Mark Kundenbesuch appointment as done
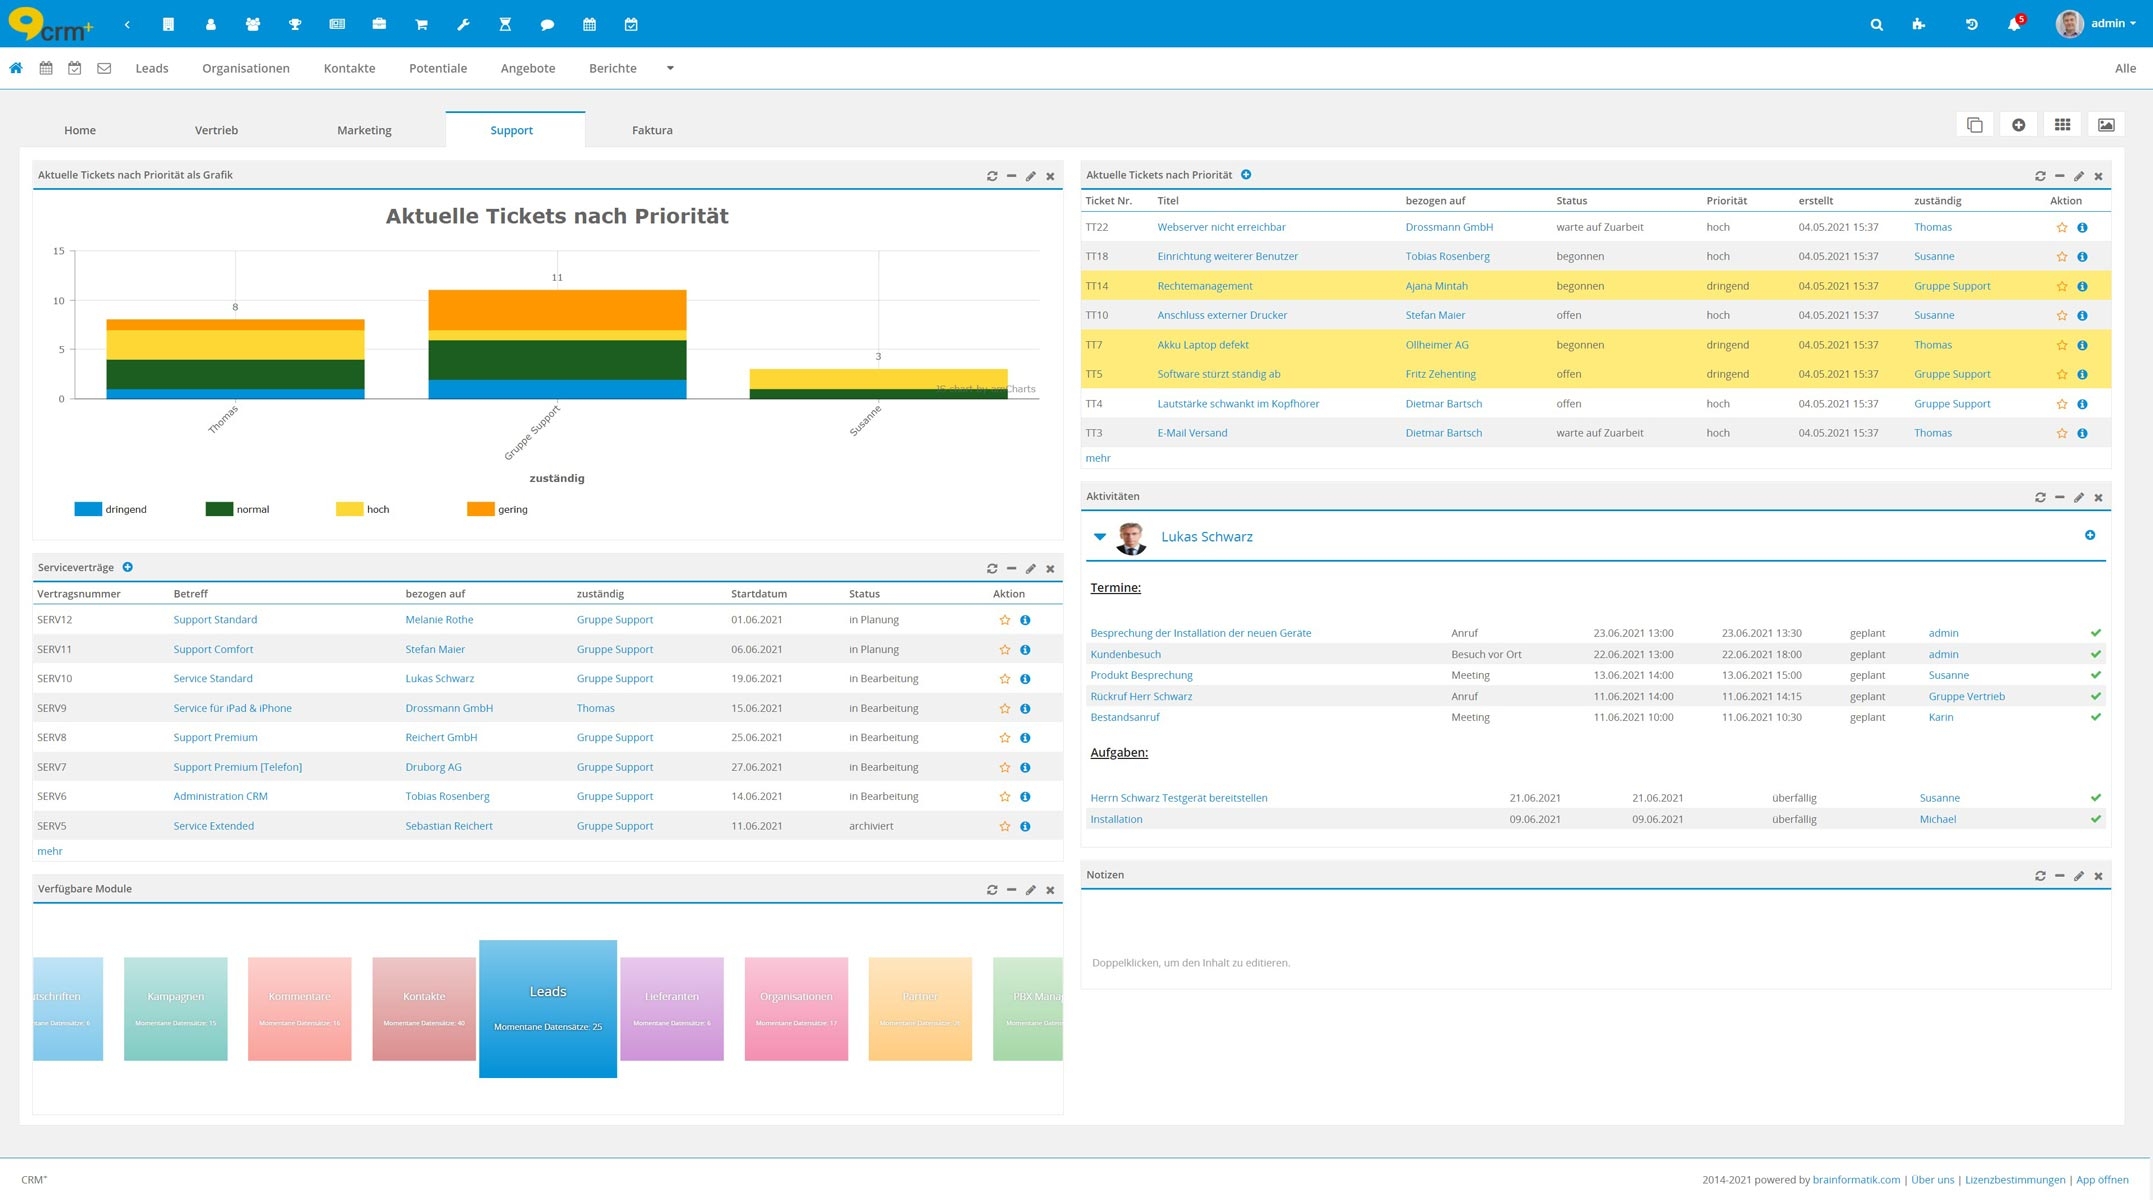Image resolution: width=2153 pixels, height=1200 pixels. (2095, 654)
